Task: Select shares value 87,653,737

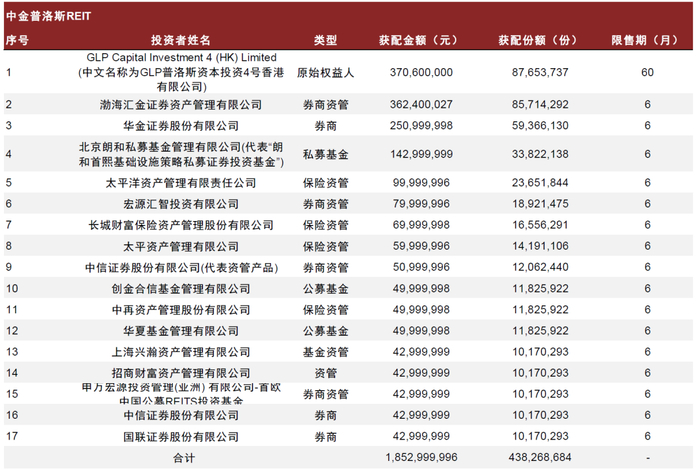Action: coord(540,72)
